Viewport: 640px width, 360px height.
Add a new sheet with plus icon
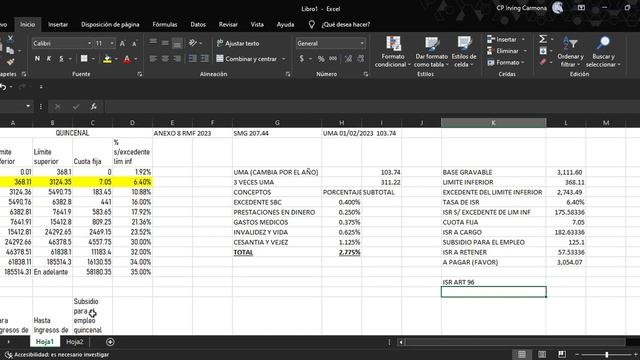[110, 342]
